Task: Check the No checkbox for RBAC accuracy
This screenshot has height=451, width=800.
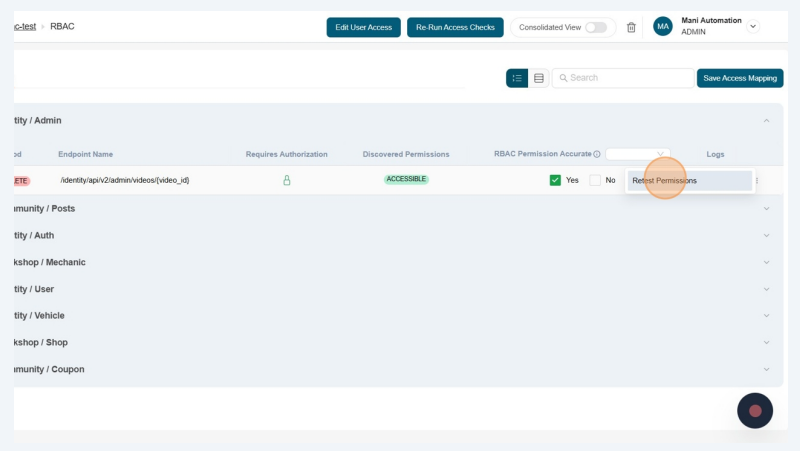Action: pyautogui.click(x=595, y=180)
